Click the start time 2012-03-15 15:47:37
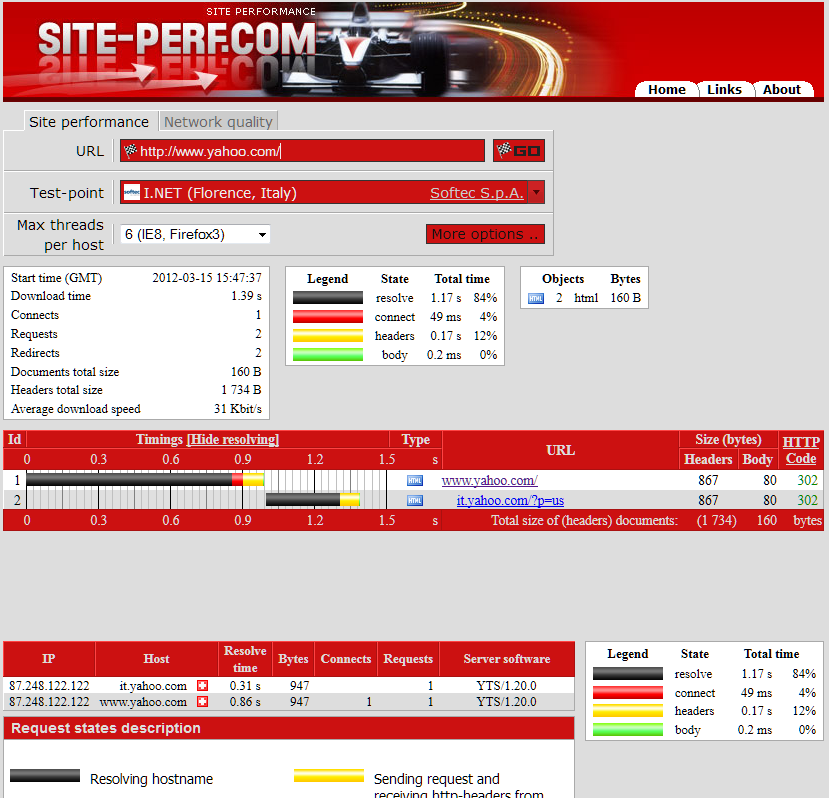This screenshot has width=829, height=798. point(207,278)
